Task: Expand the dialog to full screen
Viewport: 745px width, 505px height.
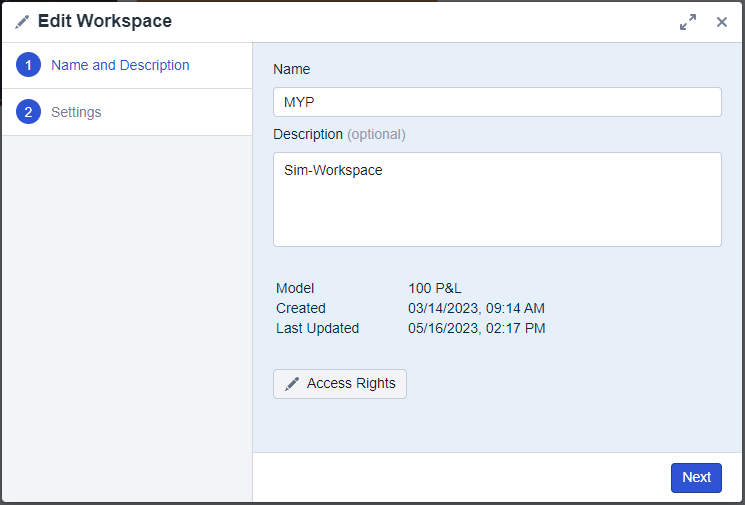Action: [688, 22]
